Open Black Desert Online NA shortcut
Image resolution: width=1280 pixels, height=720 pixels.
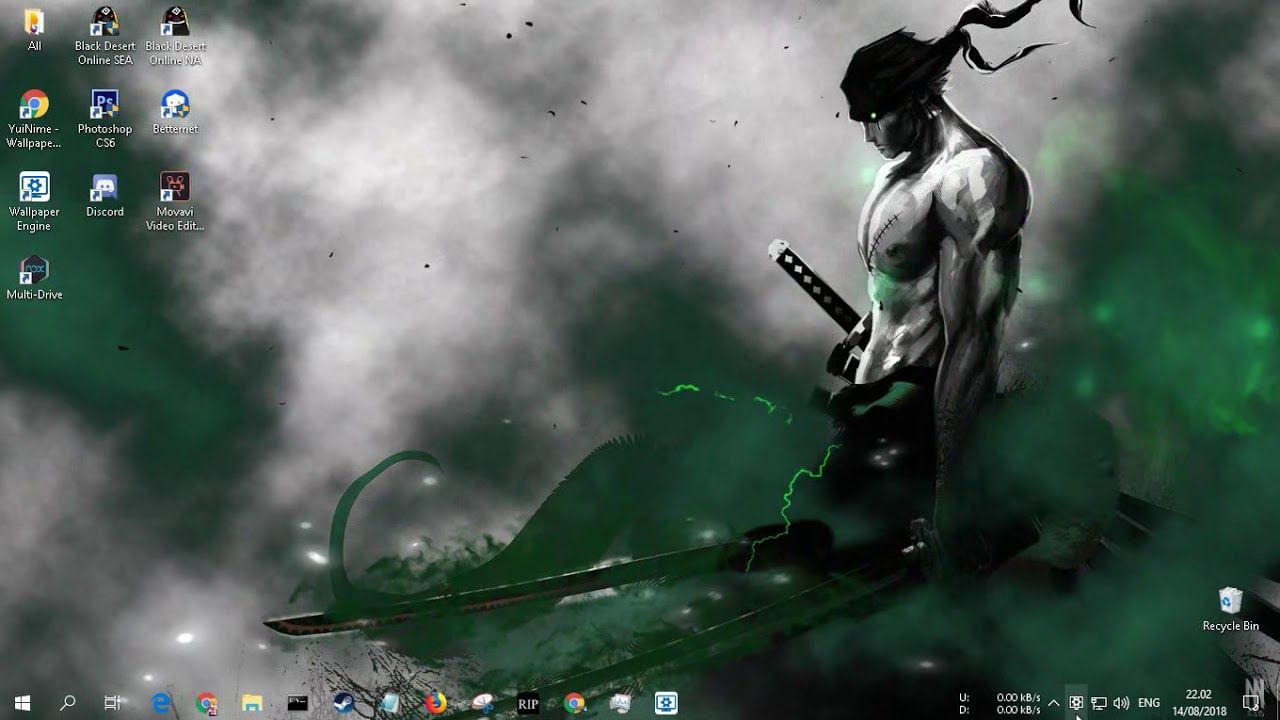pos(175,36)
